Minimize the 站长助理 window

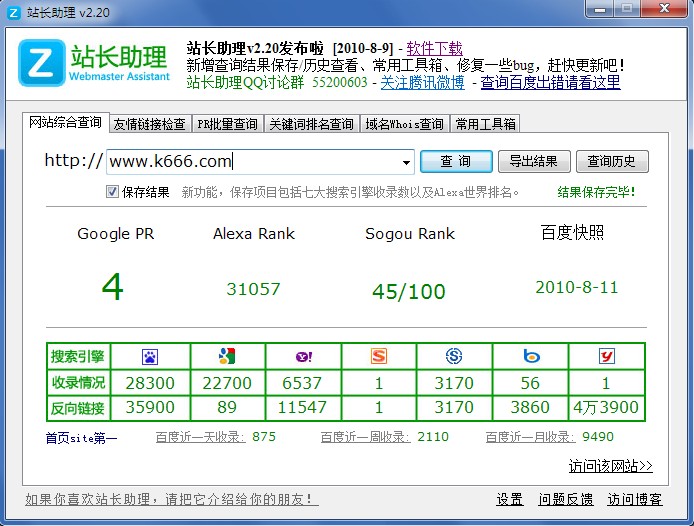[x=600, y=9]
